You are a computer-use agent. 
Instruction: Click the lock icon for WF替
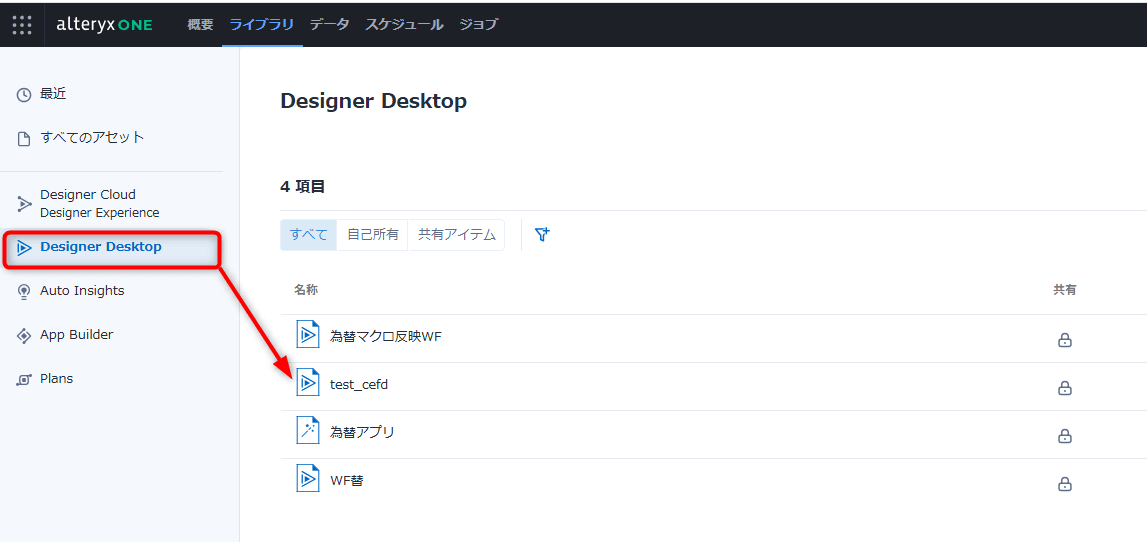tap(1065, 484)
